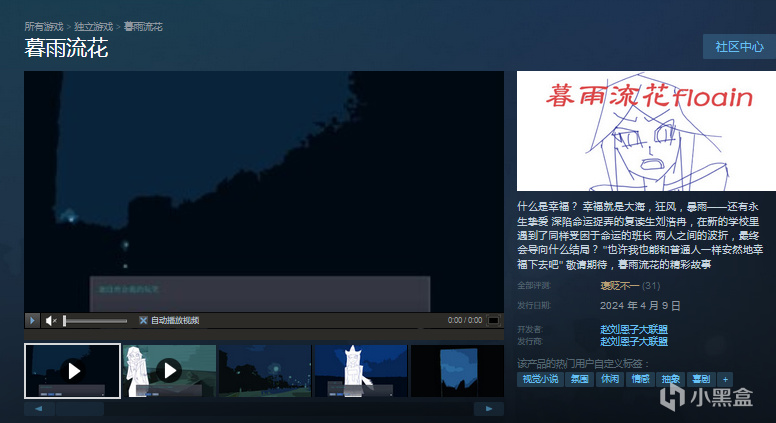Viewport: 776px width, 423px height.
Task: Go to 所有游戏 breadcrumb
Action: 44,27
